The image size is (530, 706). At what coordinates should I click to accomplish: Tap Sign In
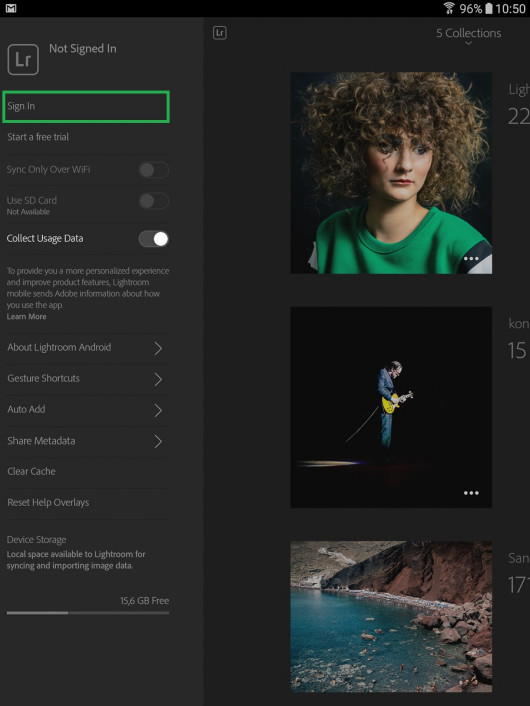pyautogui.click(x=86, y=107)
